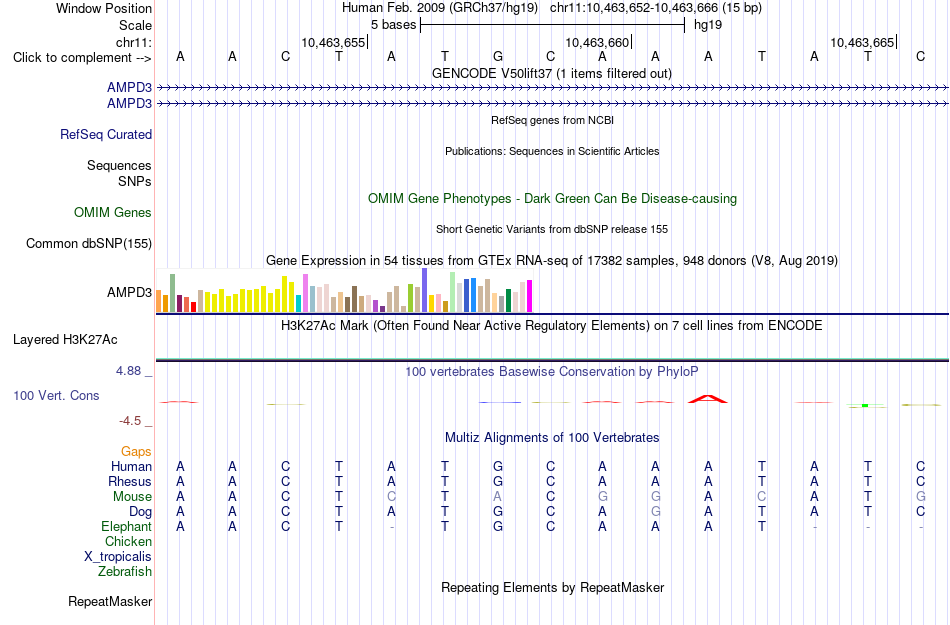Image resolution: width=950 pixels, height=625 pixels.
Task: Click 'Publications: Sequences in Scientific Articles' title
Action: tap(552, 151)
